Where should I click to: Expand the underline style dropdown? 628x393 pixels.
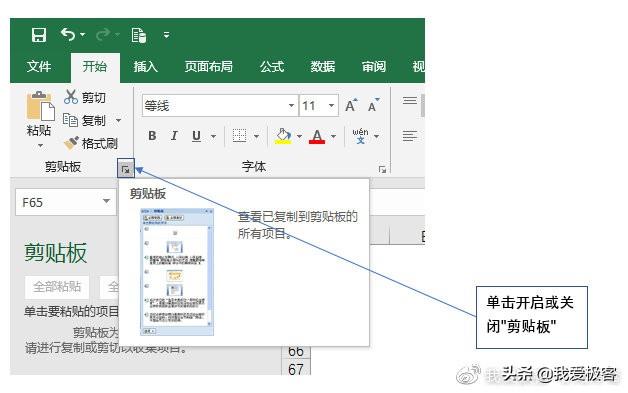click(213, 137)
